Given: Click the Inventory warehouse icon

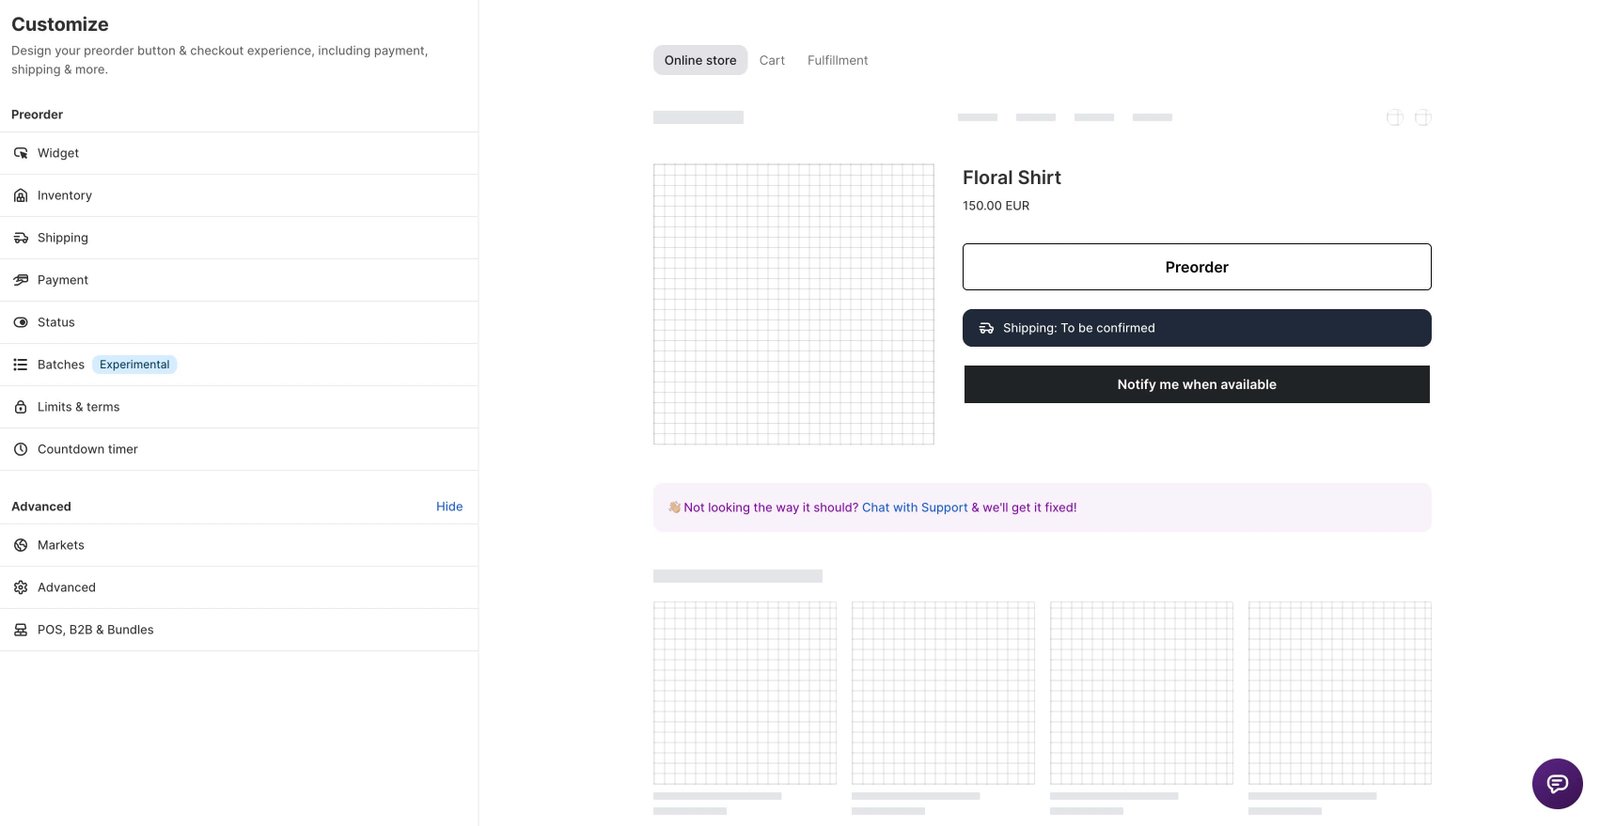Looking at the screenshot, I should [x=20, y=195].
